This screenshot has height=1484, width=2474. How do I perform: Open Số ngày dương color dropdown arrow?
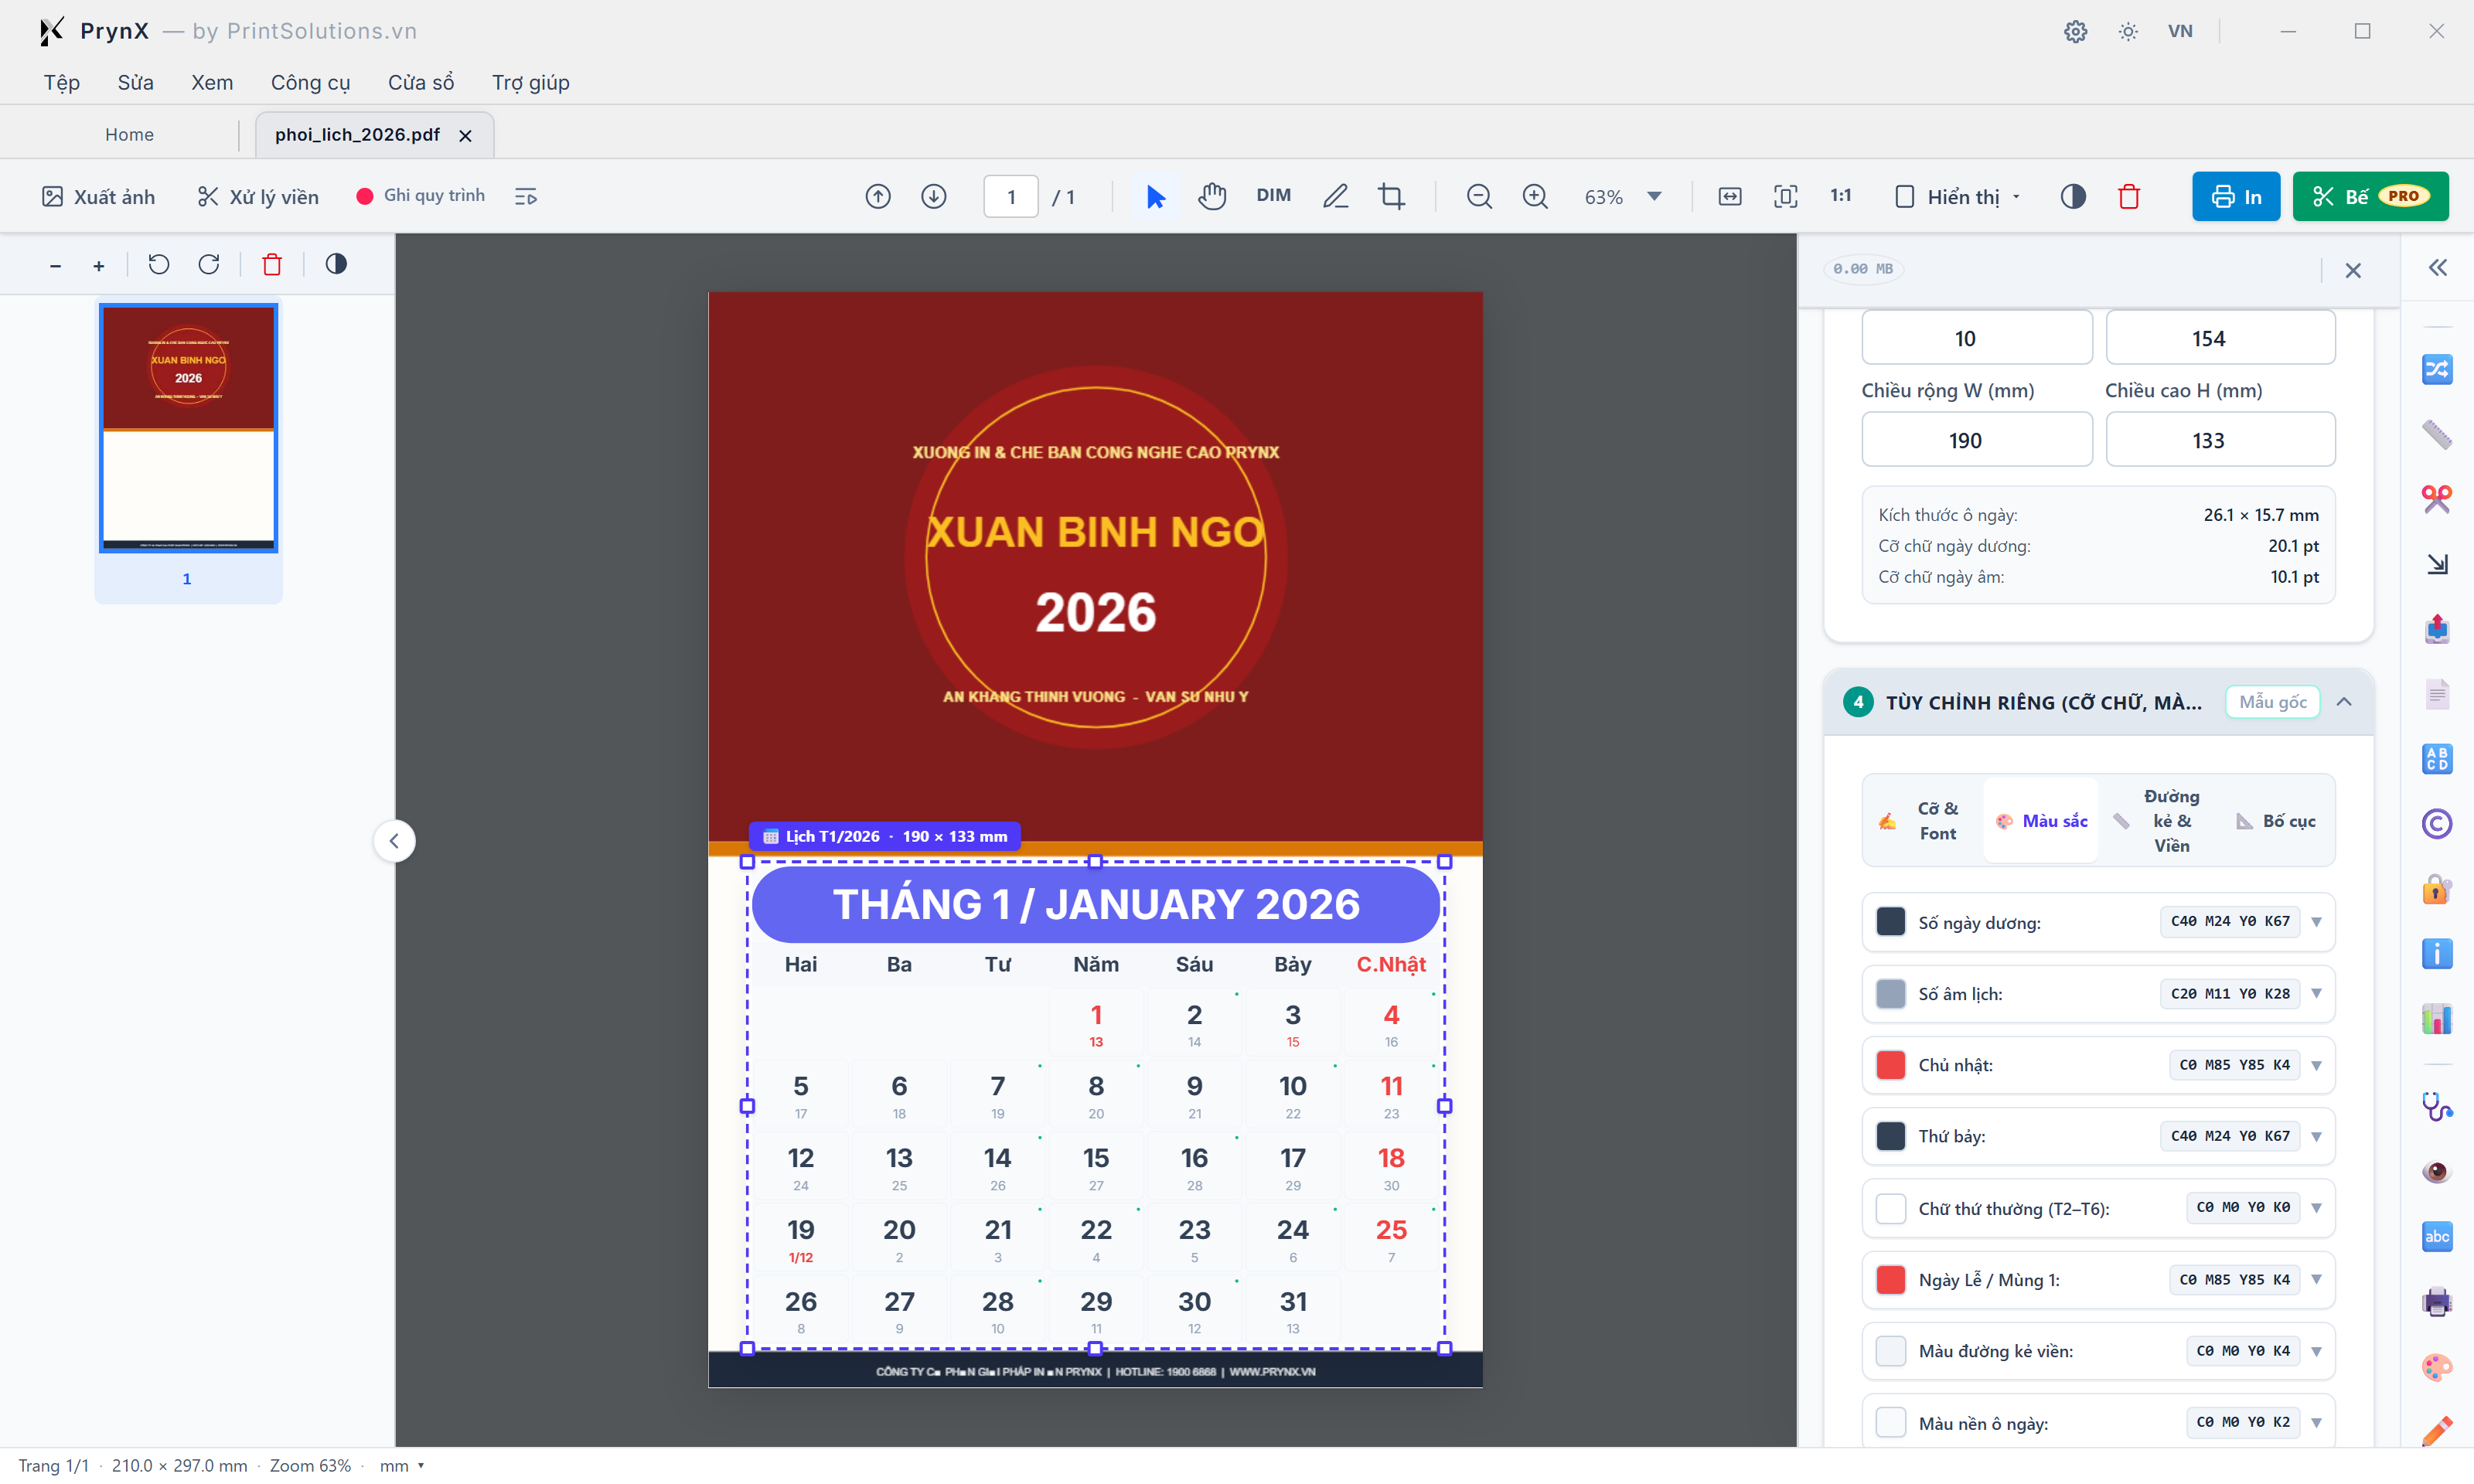tap(2316, 922)
